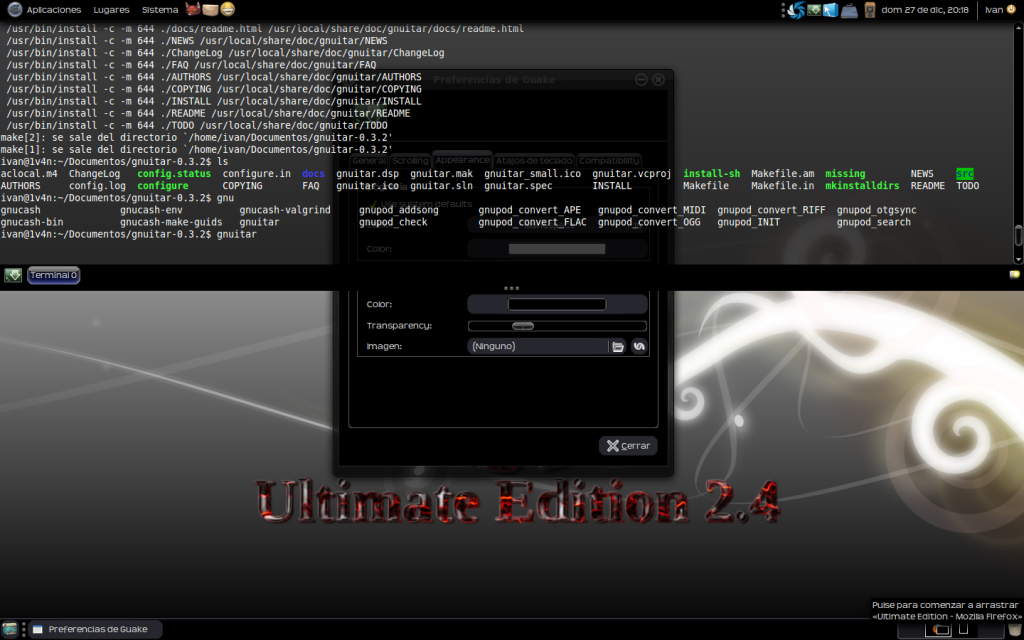Launch the red fox-face panel launcher
Image resolution: width=1024 pixels, height=640 pixels.
click(193, 9)
